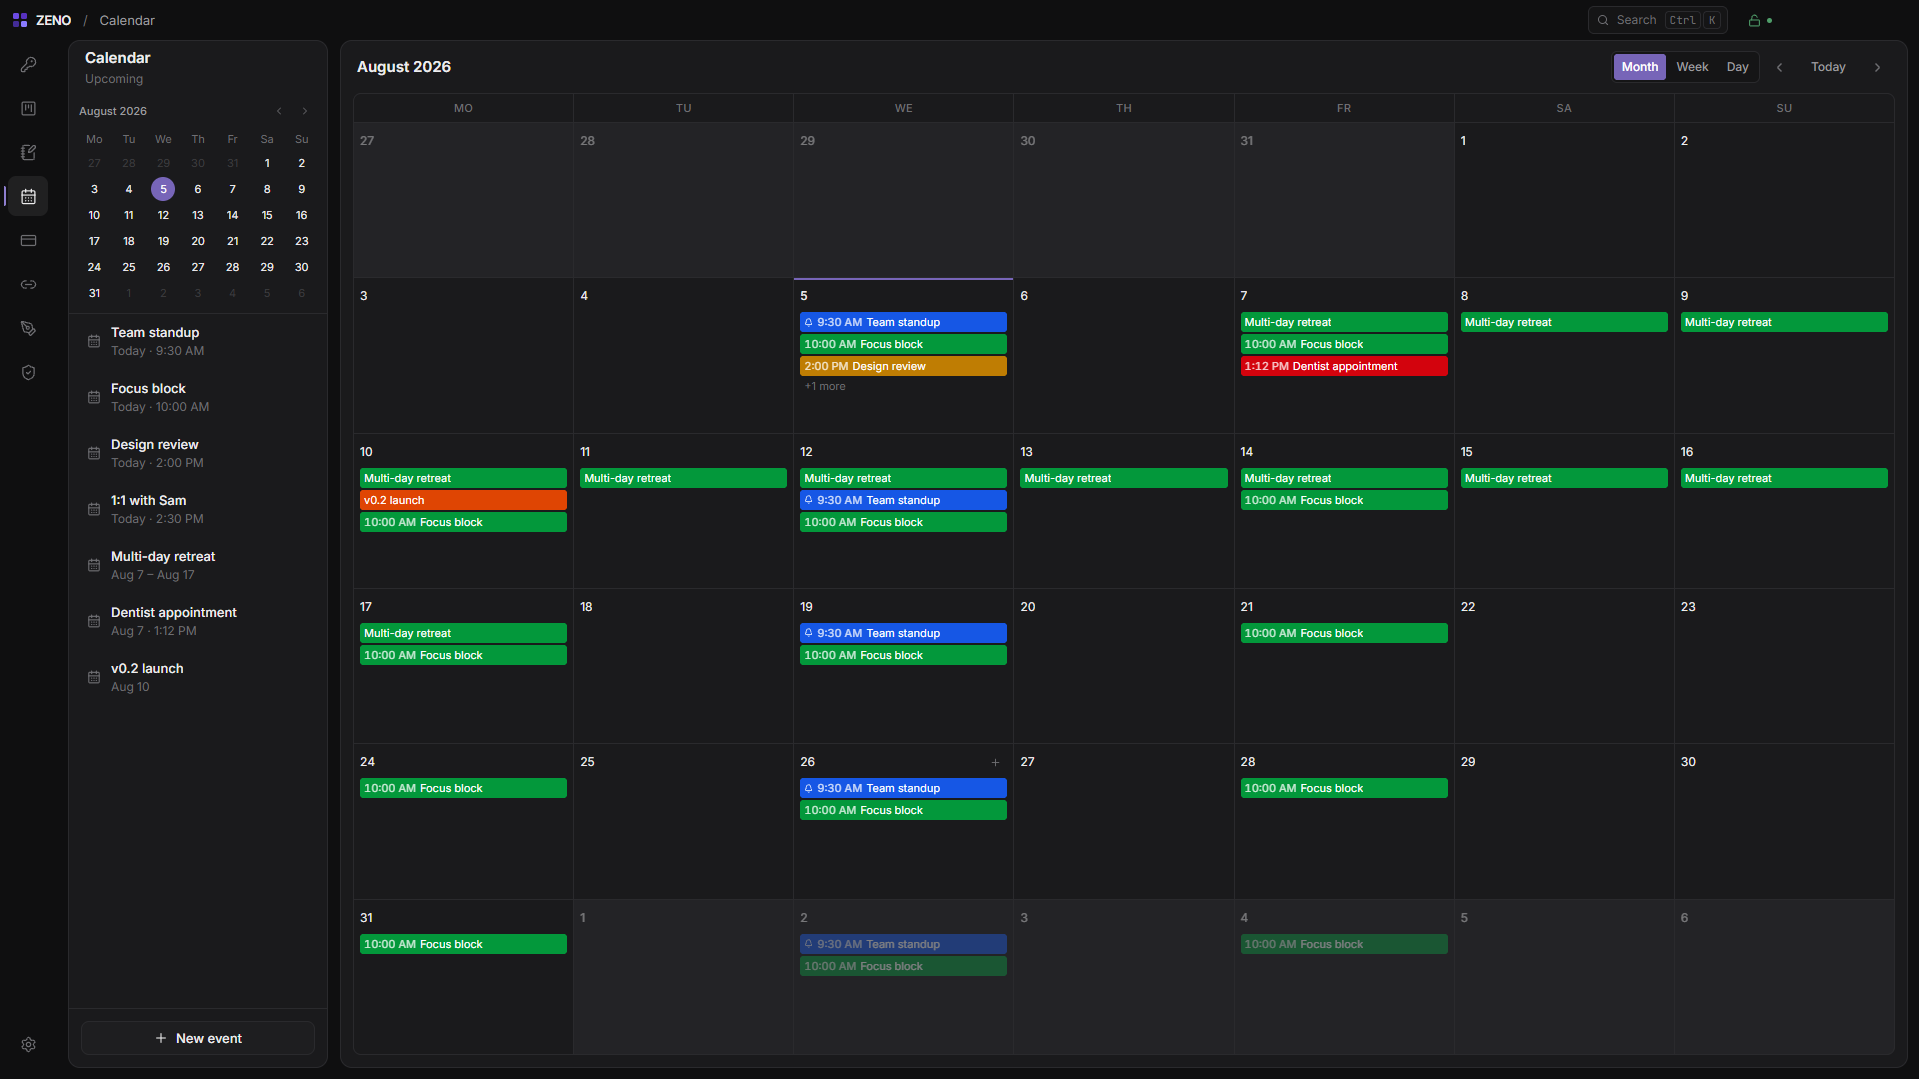Screen dimensions: 1919x1079
Task: Open 10:00 AM Focus block on August 21
Action: tap(1343, 633)
